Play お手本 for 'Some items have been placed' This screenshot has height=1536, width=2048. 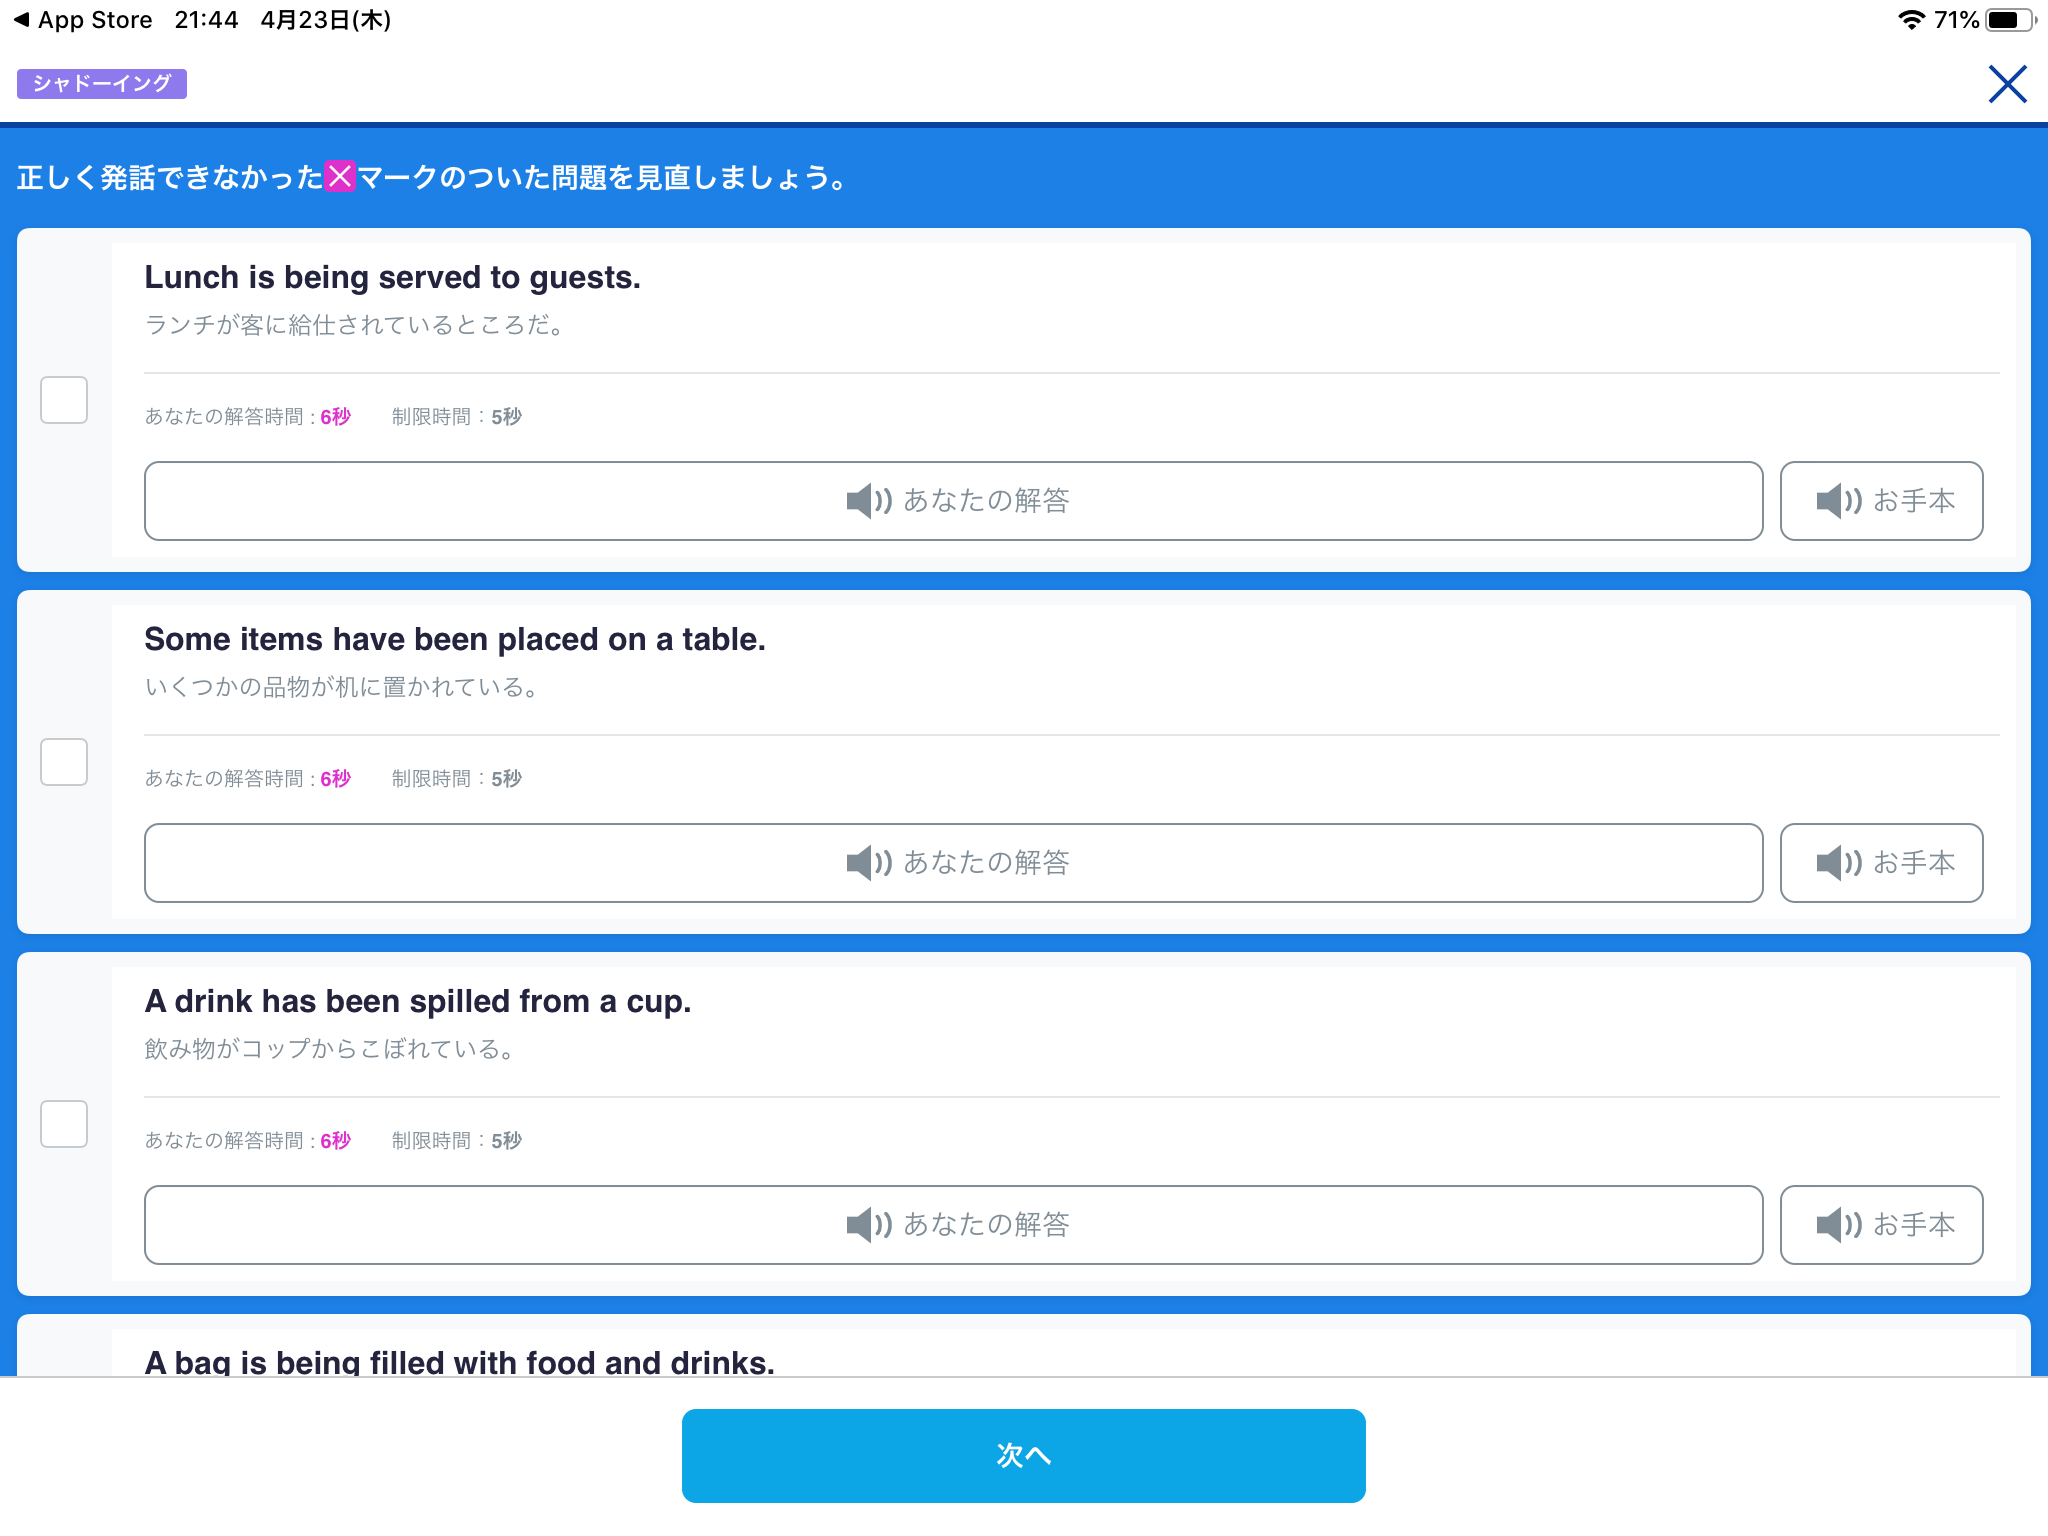[x=1881, y=863]
